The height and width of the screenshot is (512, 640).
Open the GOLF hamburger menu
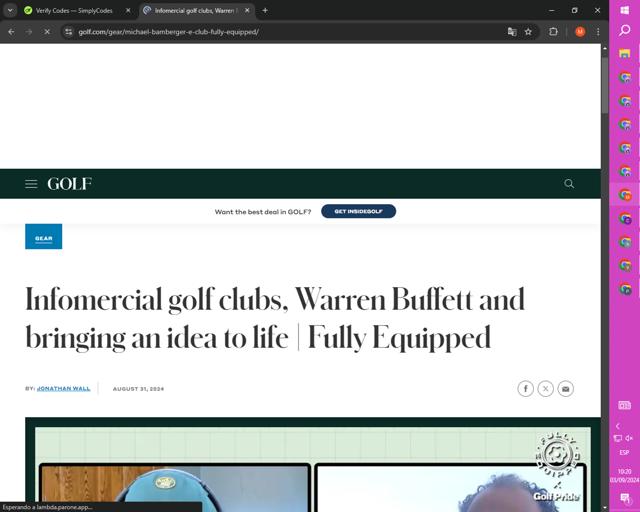[31, 184]
